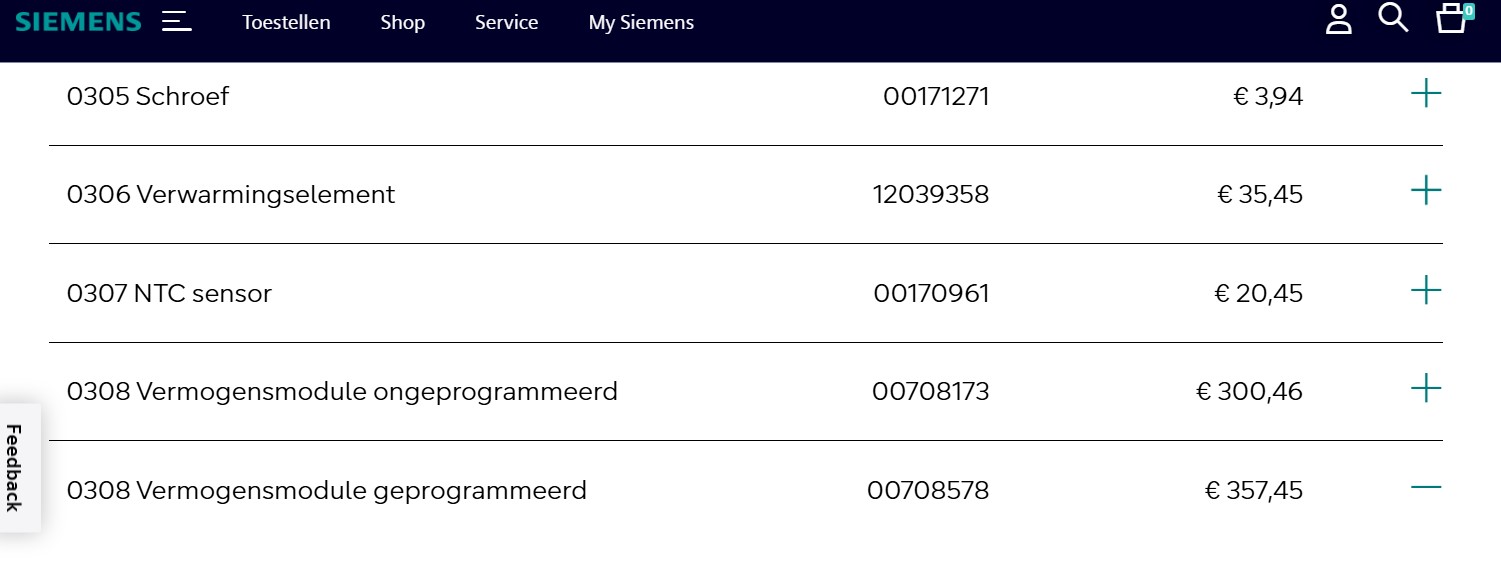This screenshot has height=584, width=1501.
Task: Go to Siemens logo homepage
Action: click(x=78, y=21)
